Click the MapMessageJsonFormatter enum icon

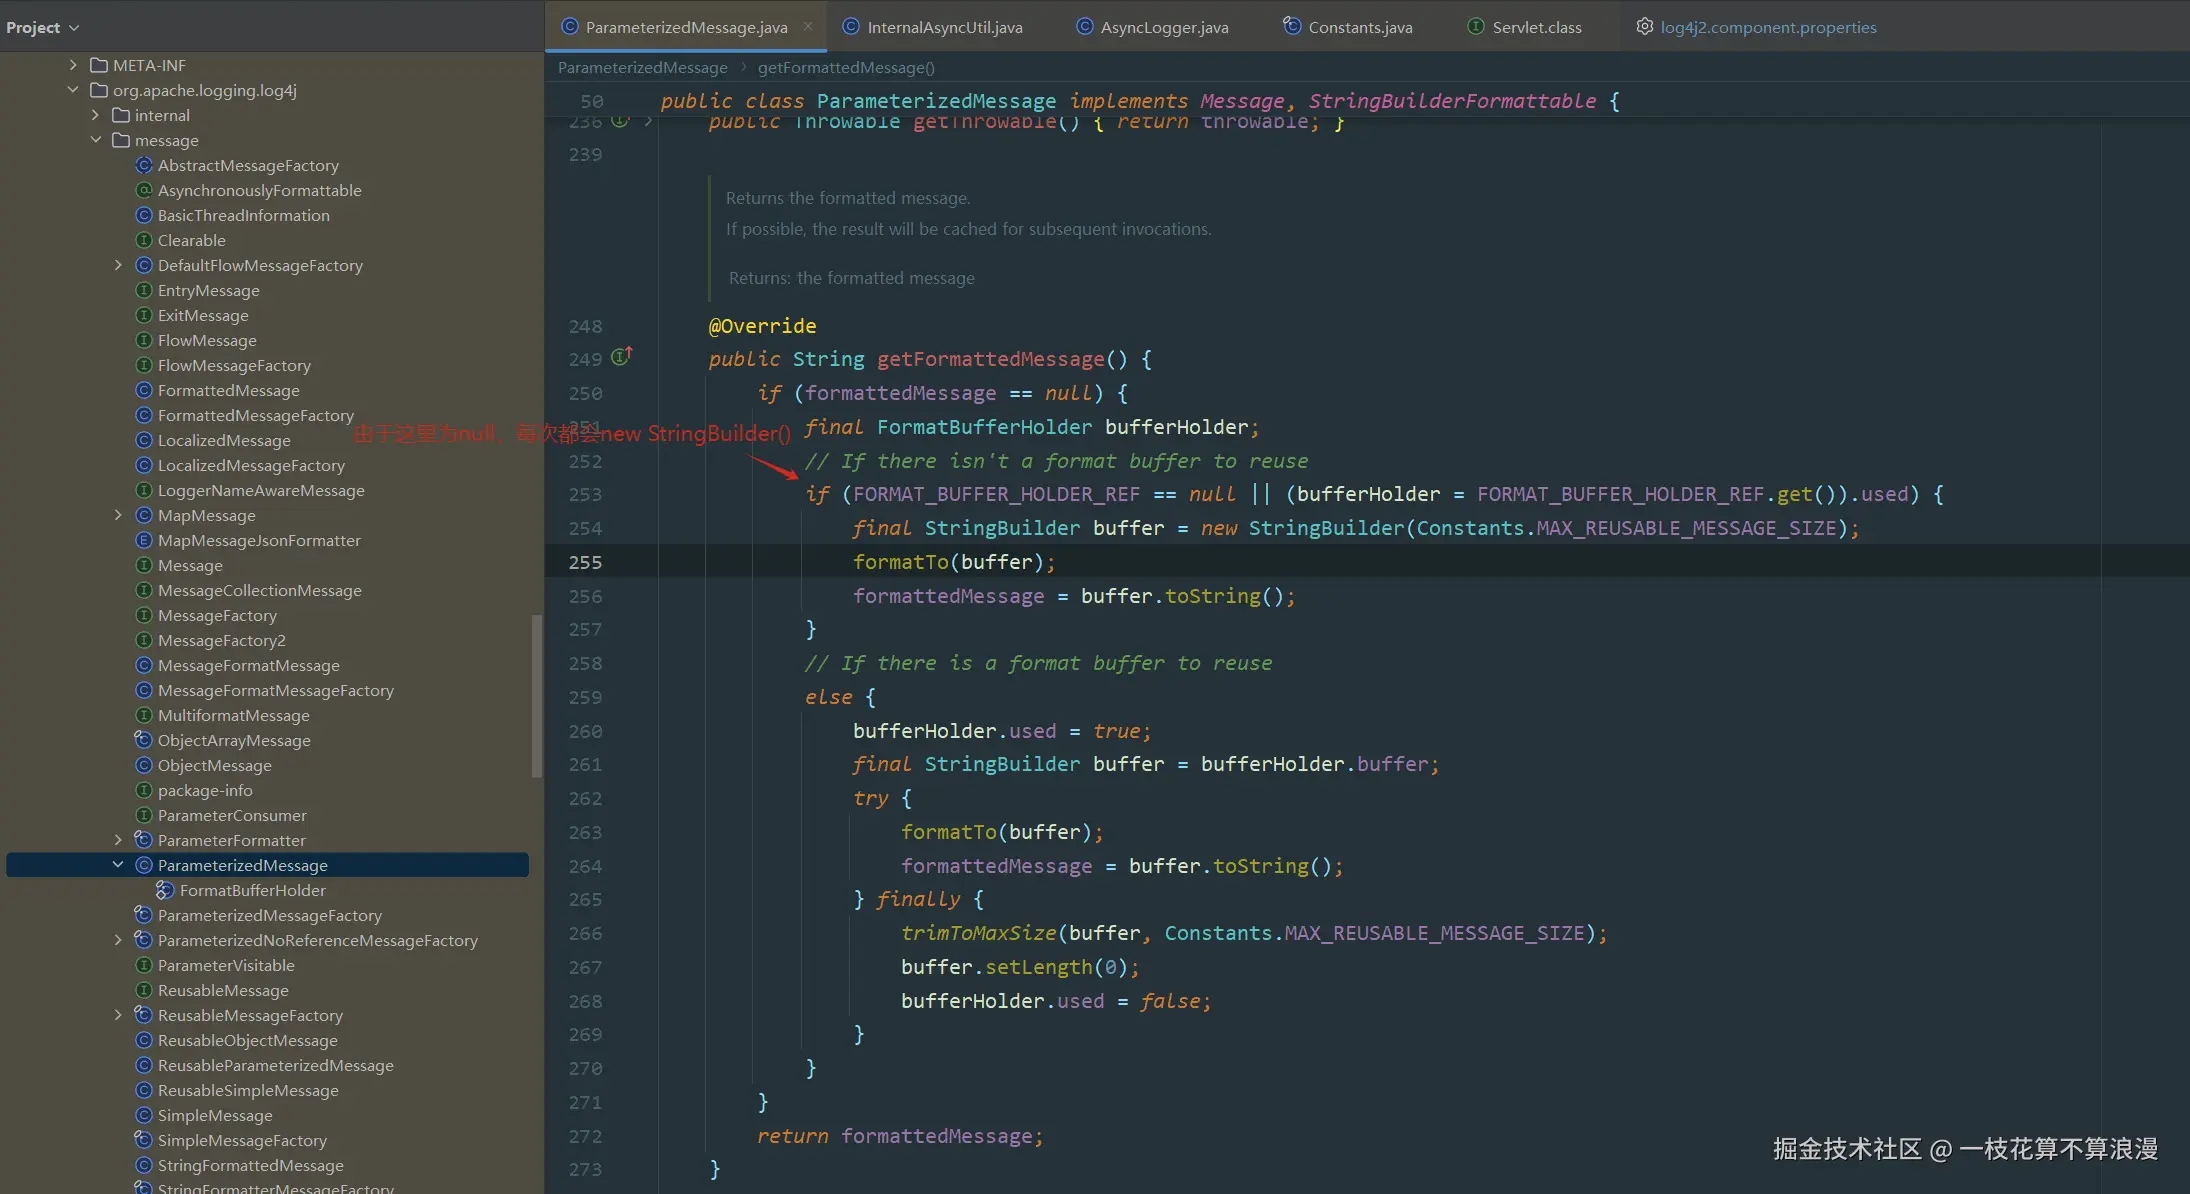click(144, 540)
